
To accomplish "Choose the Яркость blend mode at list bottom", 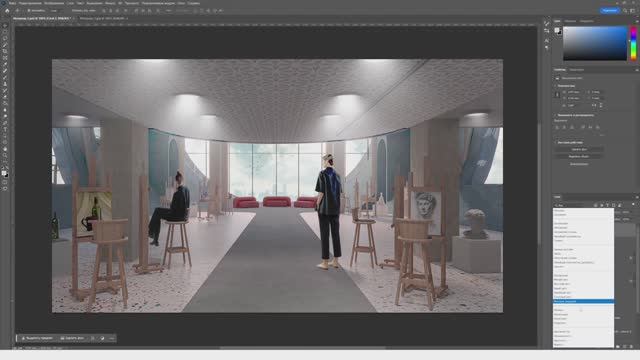I will pos(583,344).
